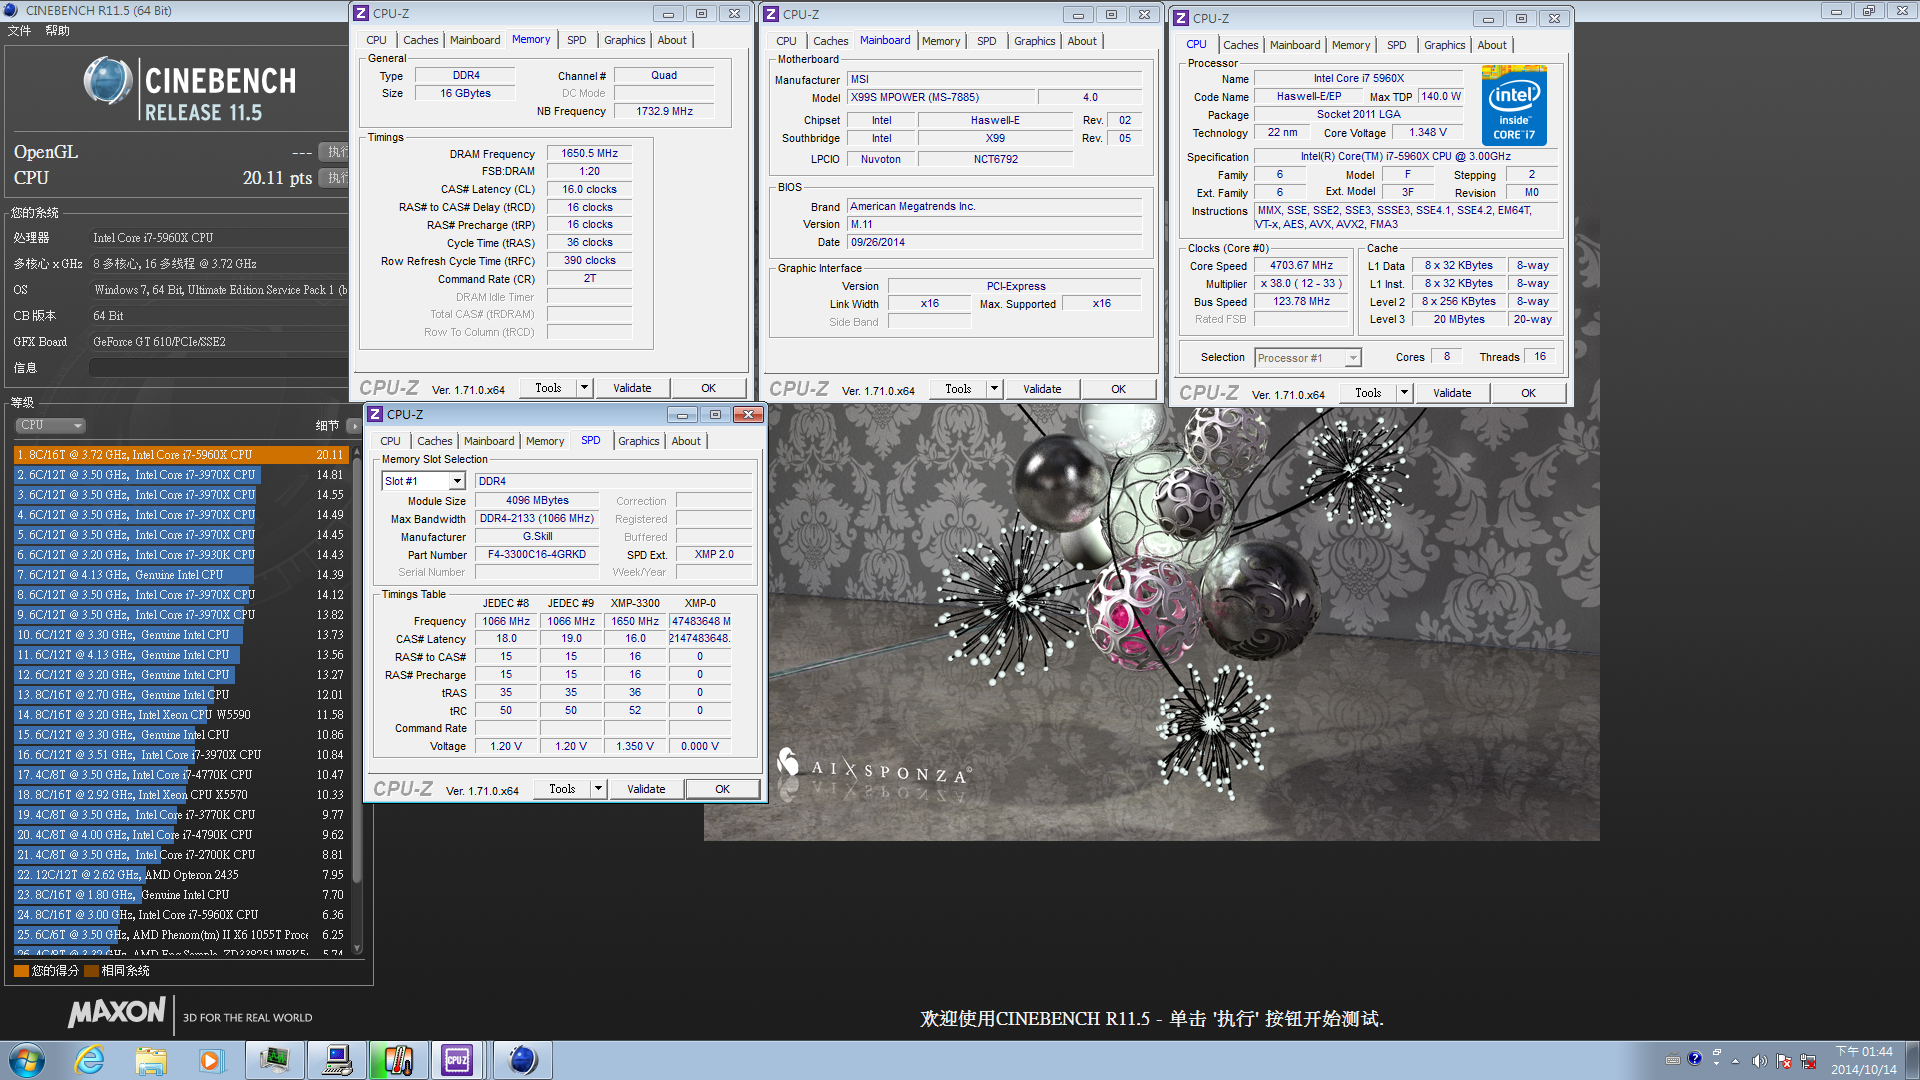The height and width of the screenshot is (1080, 1920).
Task: Open Windows Media Player from taskbar
Action: [x=211, y=1060]
